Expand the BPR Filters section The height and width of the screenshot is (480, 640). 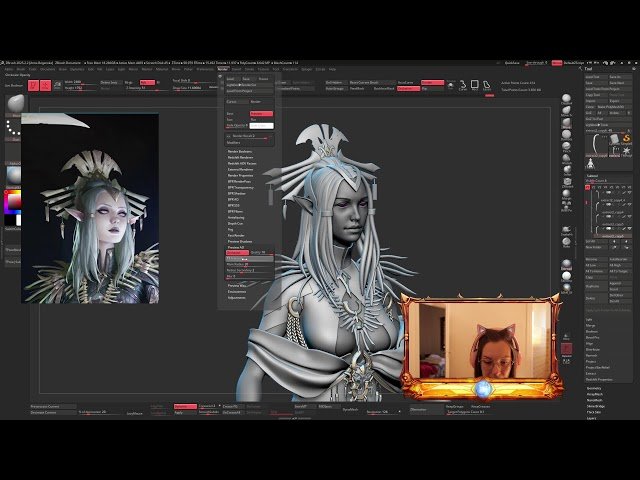click(236, 212)
